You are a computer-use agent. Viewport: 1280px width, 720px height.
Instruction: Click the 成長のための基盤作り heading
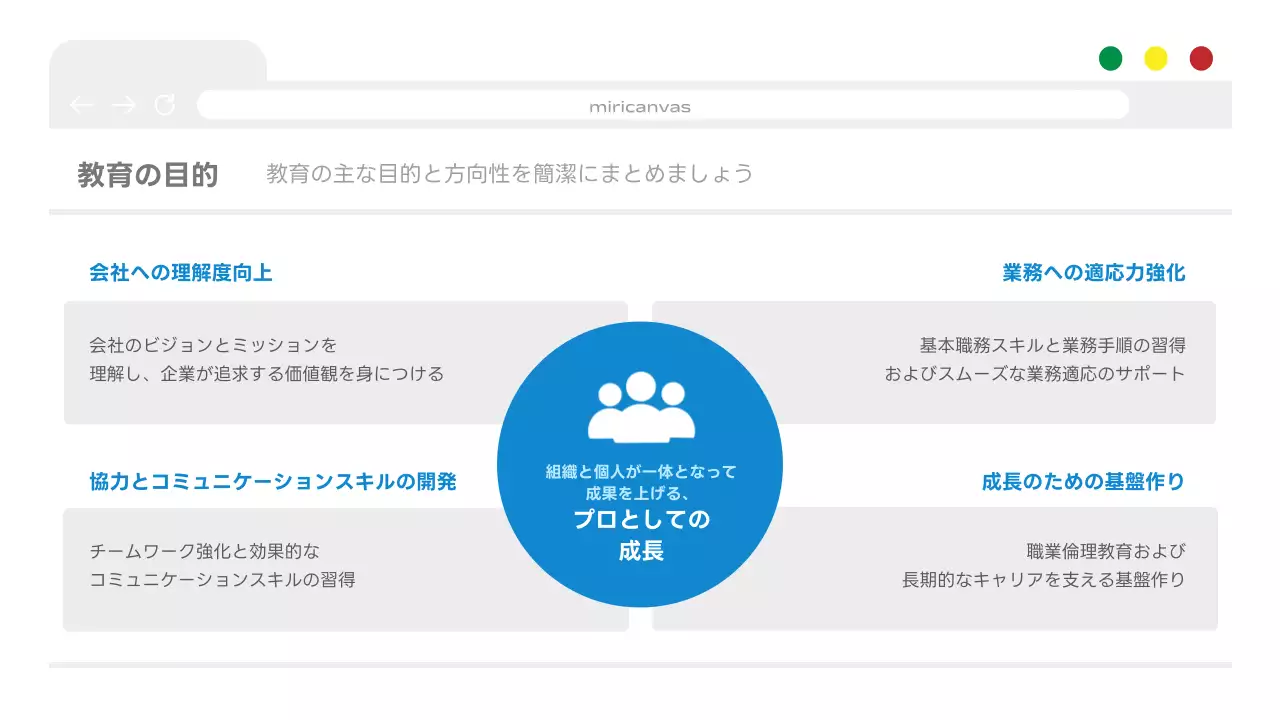(1083, 481)
